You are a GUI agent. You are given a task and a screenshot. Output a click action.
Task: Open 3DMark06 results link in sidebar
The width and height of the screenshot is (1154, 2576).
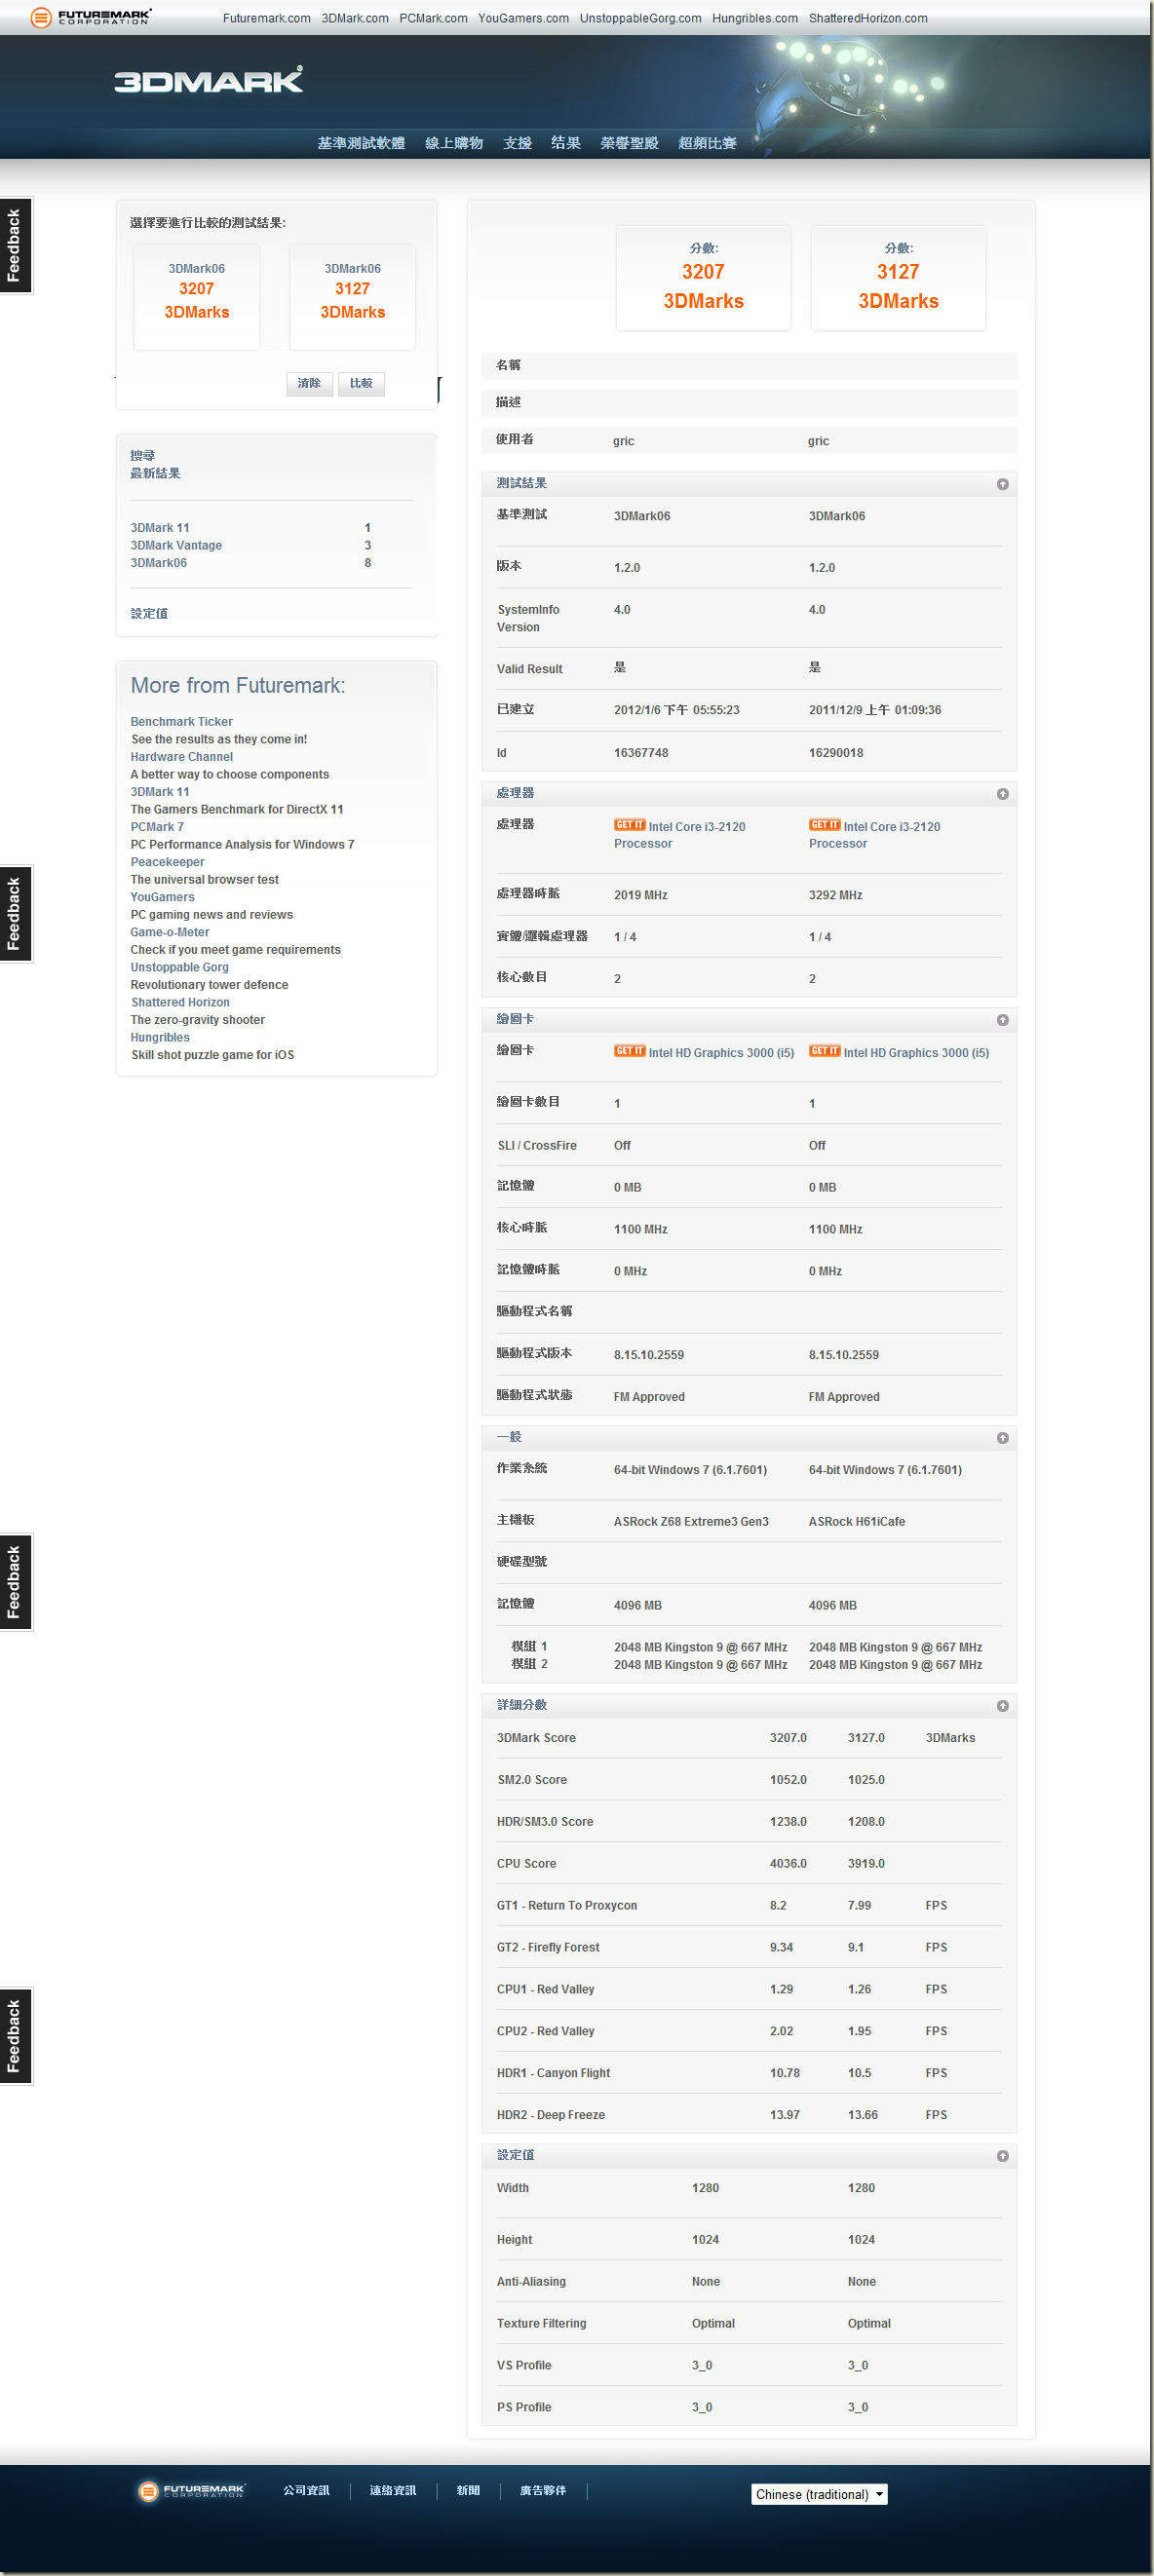point(159,563)
